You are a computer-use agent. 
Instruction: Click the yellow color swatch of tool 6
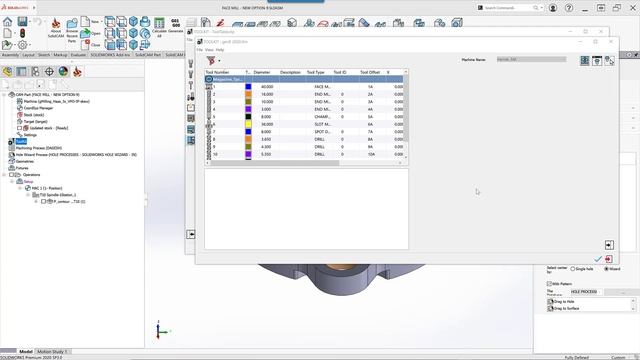pos(248,124)
